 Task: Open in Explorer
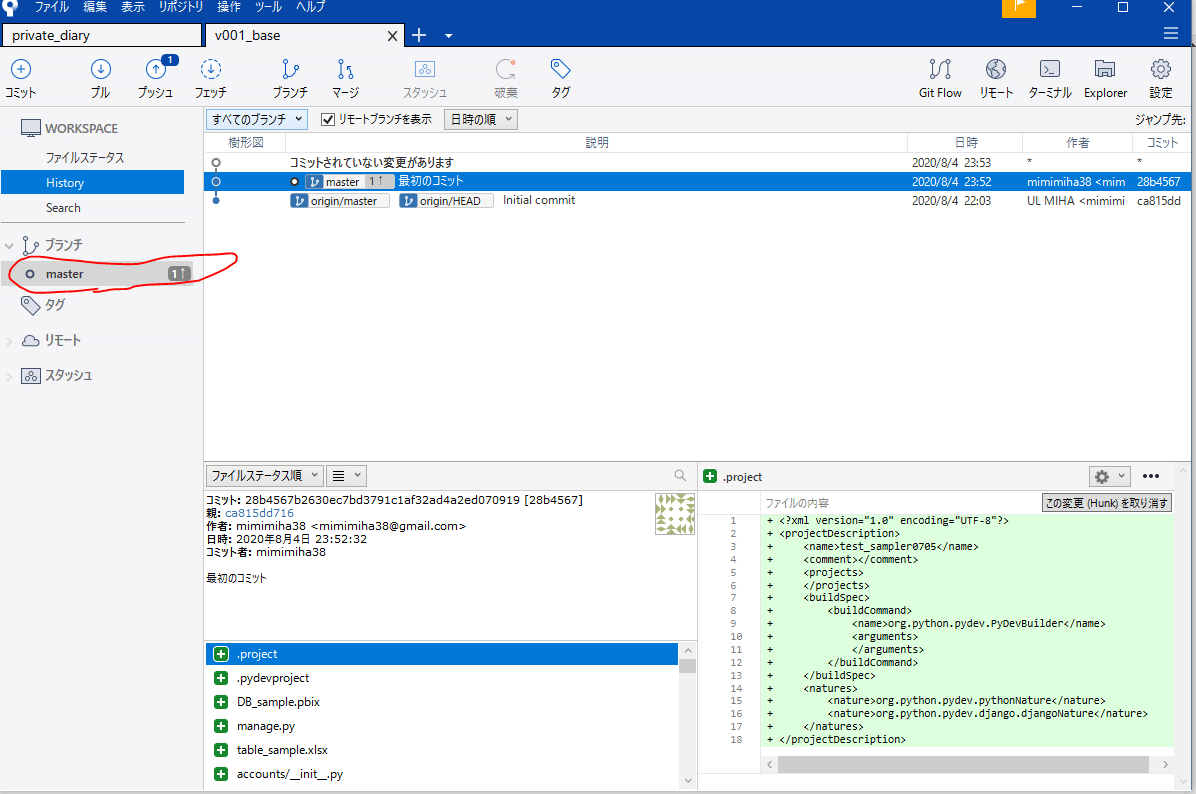click(x=1105, y=78)
